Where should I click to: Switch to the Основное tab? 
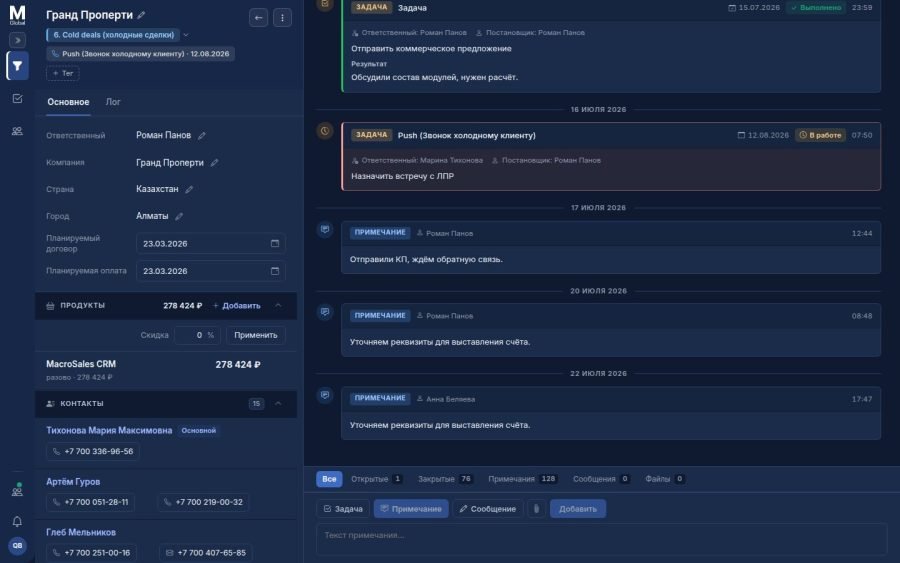click(x=68, y=102)
